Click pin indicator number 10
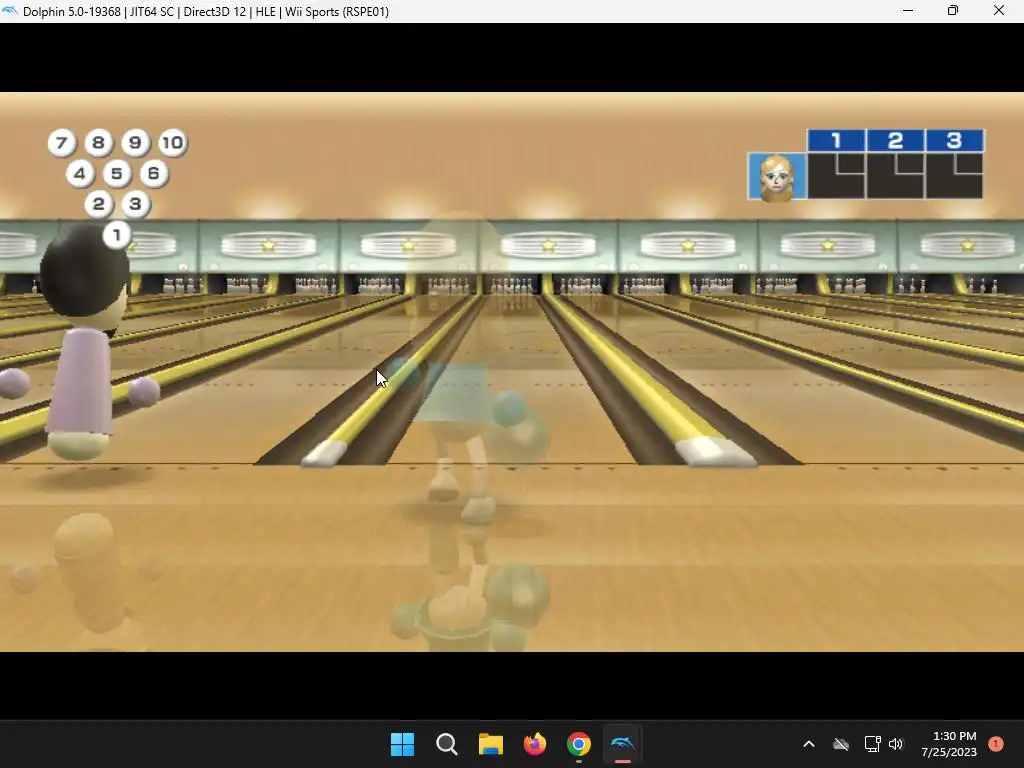The image size is (1024, 768). [172, 142]
